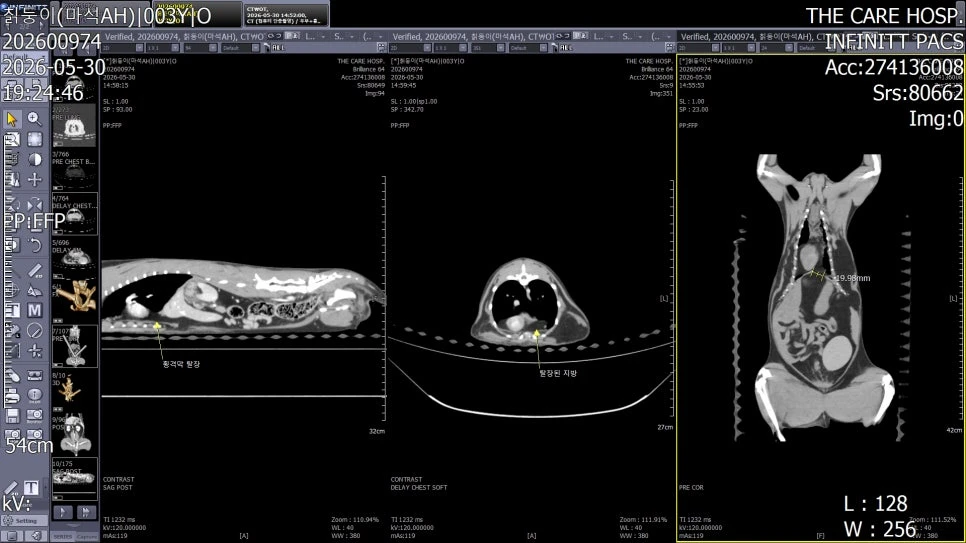Select the 탈장된 지방 annotation label
Viewport: 966px width, 543px height.
(x=558, y=373)
